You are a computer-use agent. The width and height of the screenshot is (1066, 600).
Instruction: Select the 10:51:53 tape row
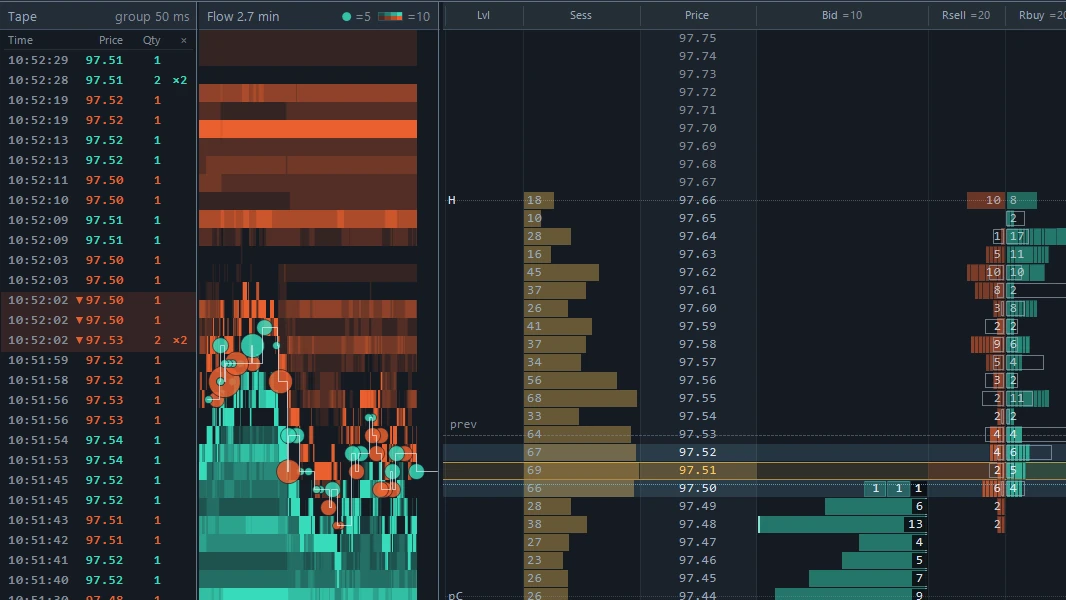click(98, 460)
